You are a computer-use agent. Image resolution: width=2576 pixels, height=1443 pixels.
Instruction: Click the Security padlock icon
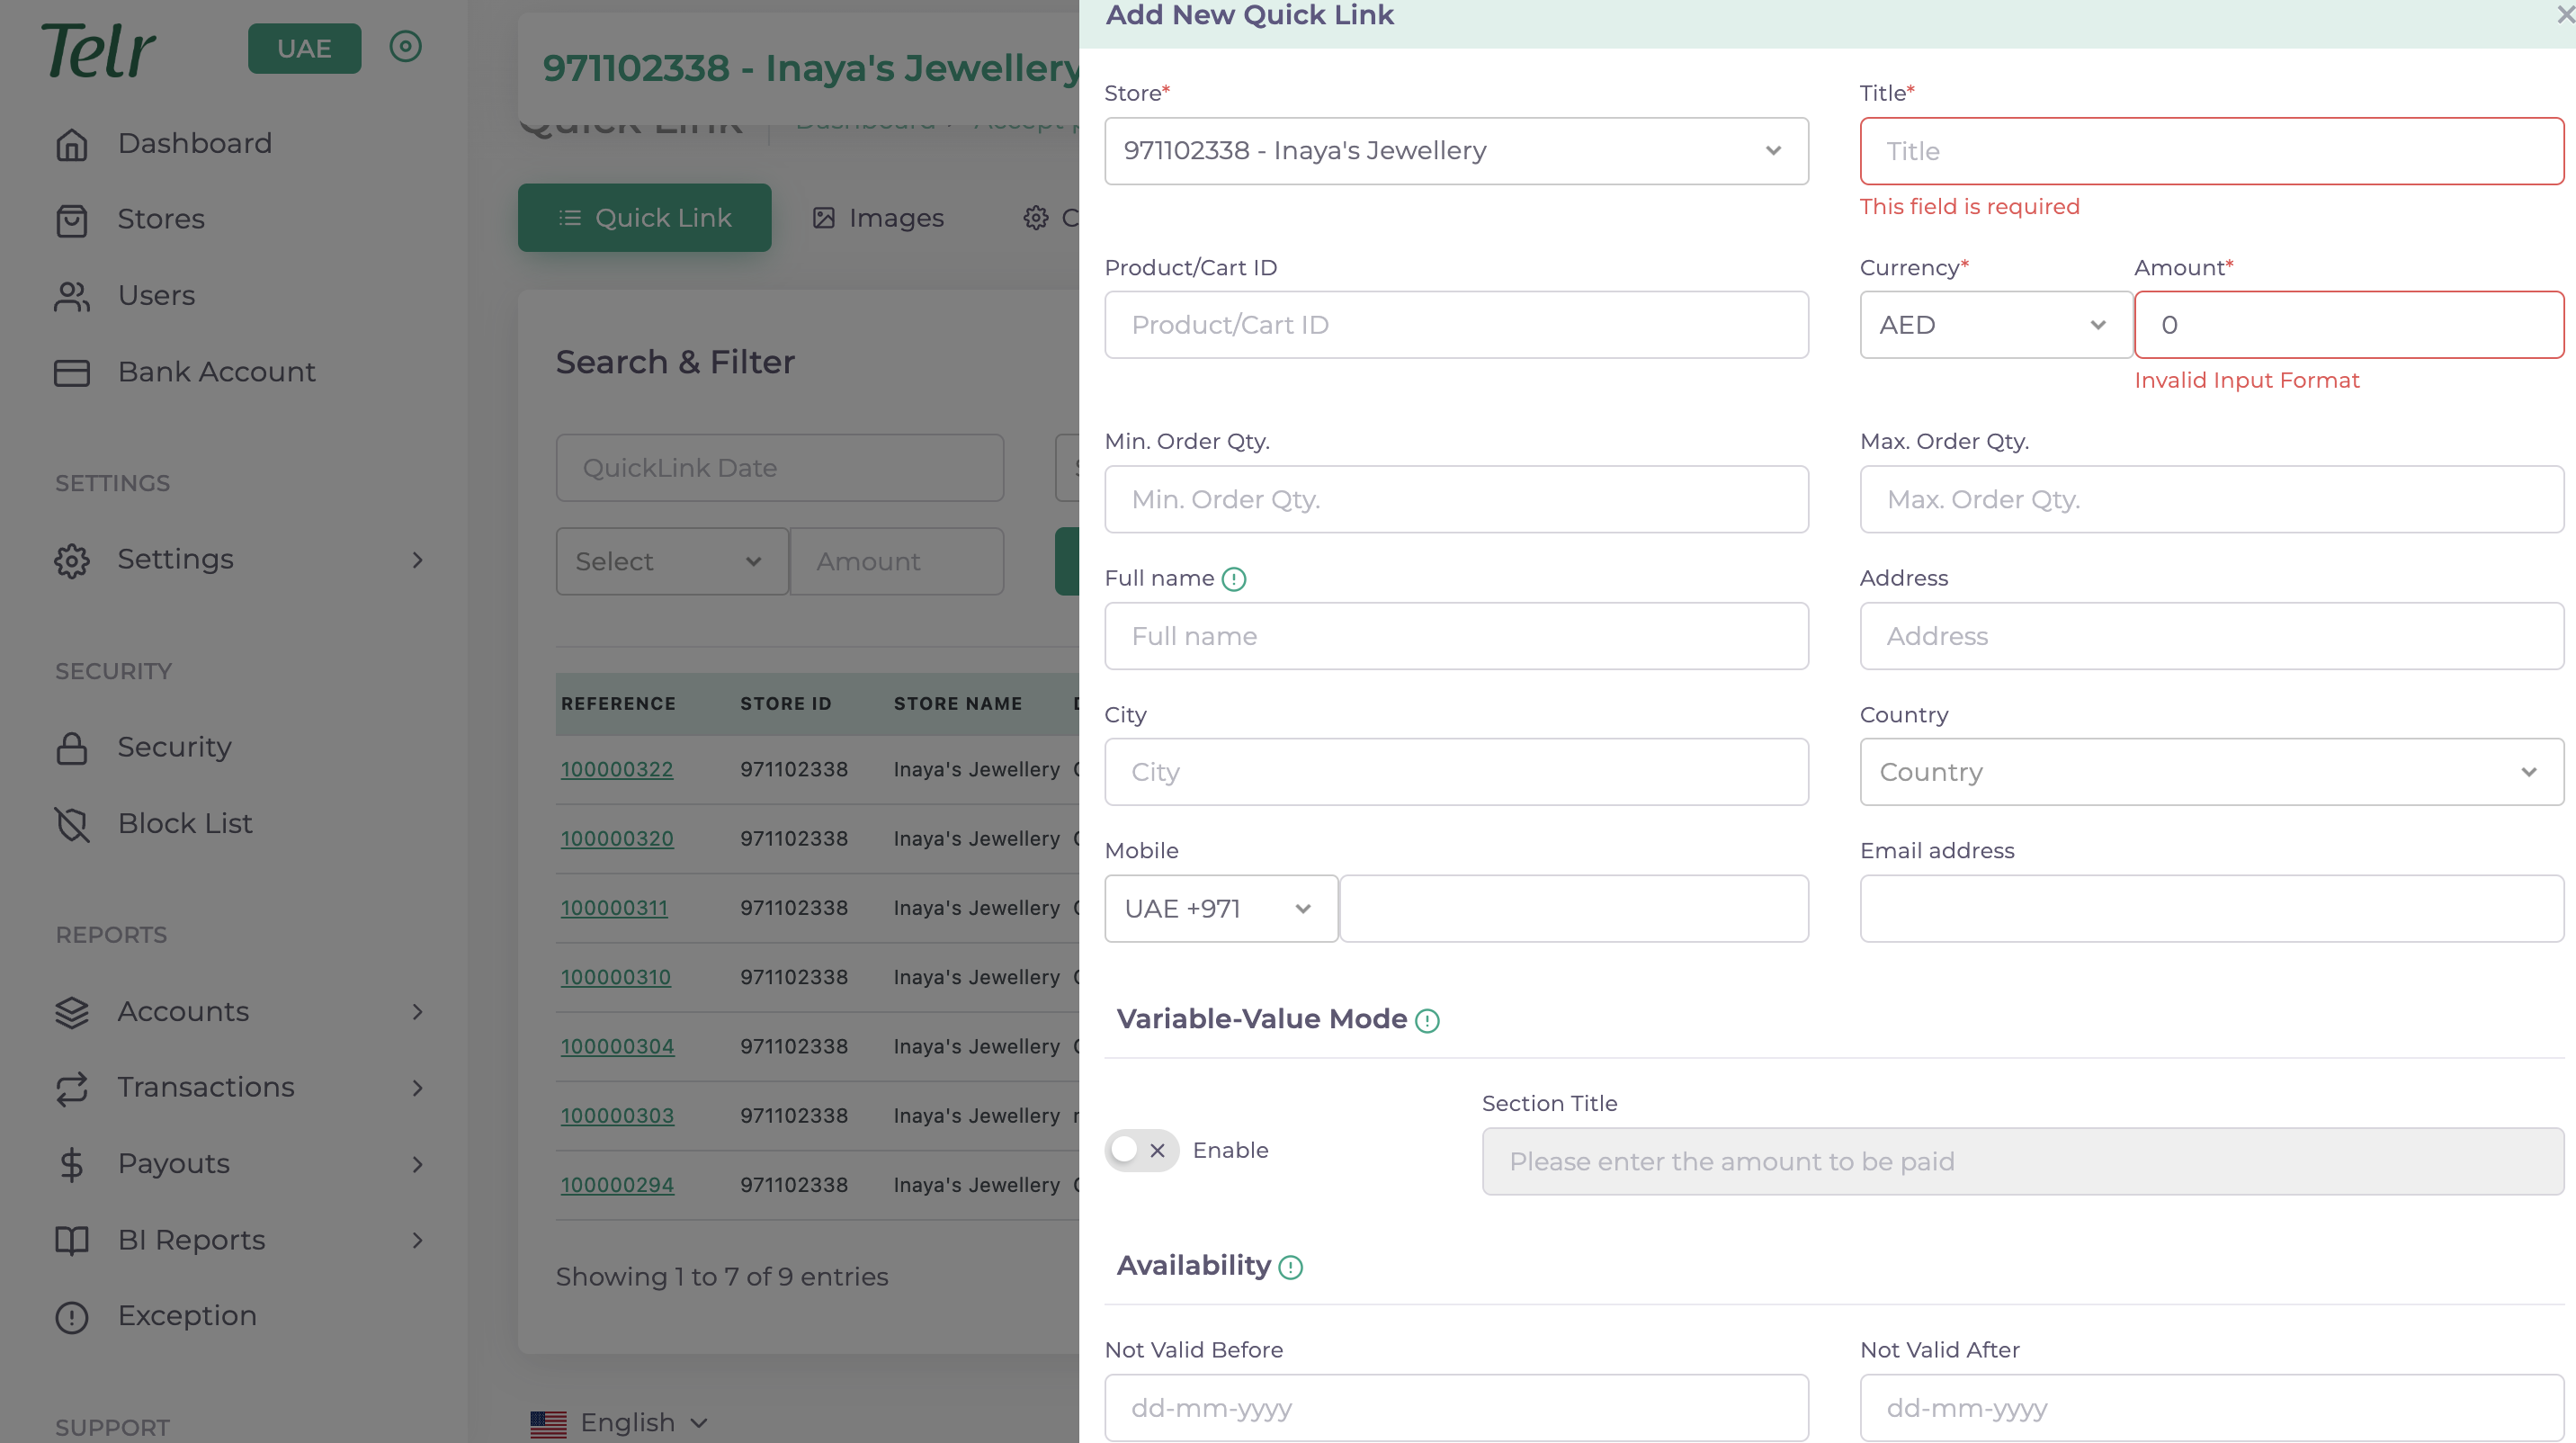tap(72, 748)
